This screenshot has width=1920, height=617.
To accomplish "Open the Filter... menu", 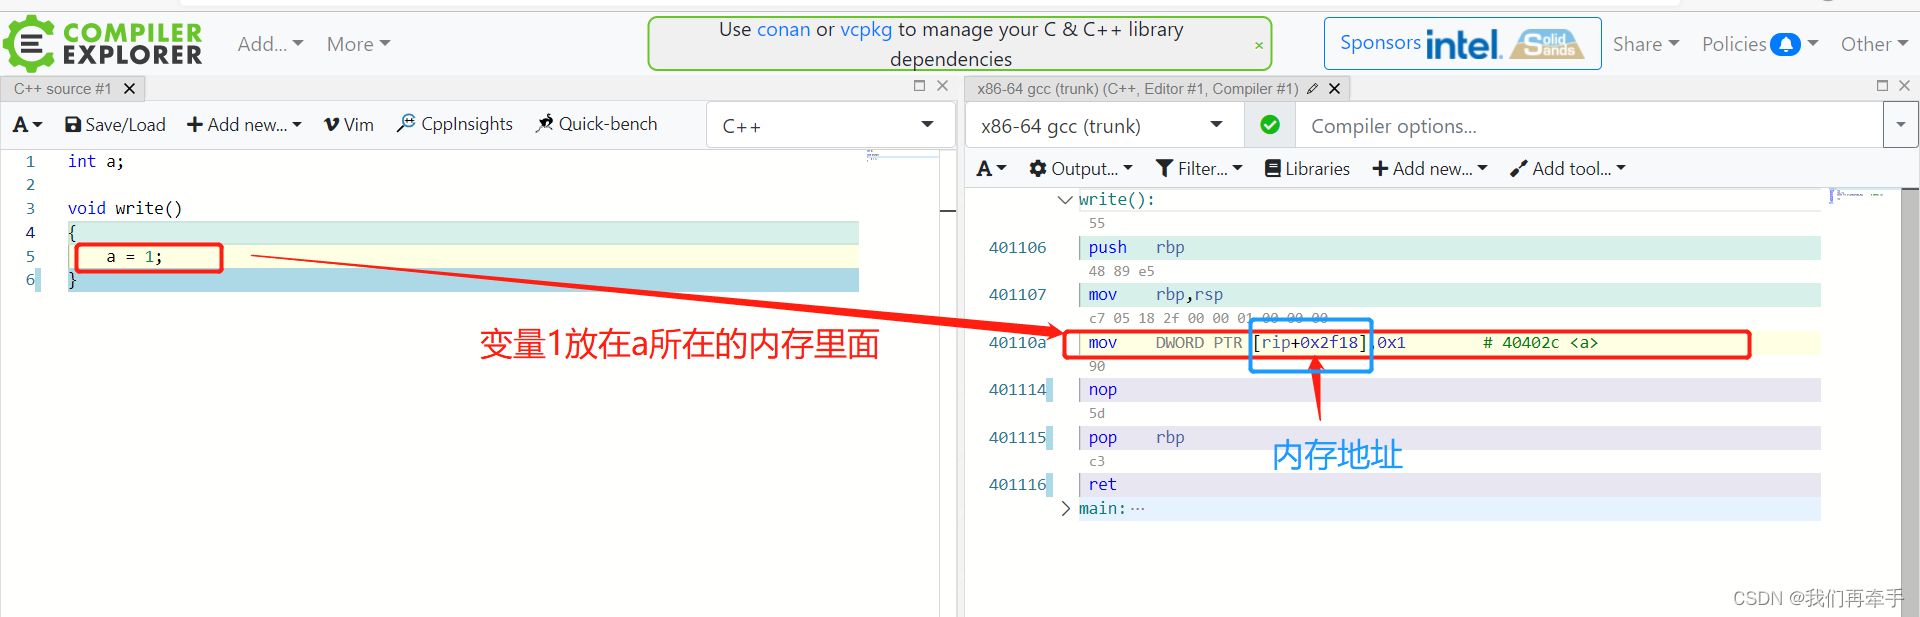I will tap(1199, 169).
